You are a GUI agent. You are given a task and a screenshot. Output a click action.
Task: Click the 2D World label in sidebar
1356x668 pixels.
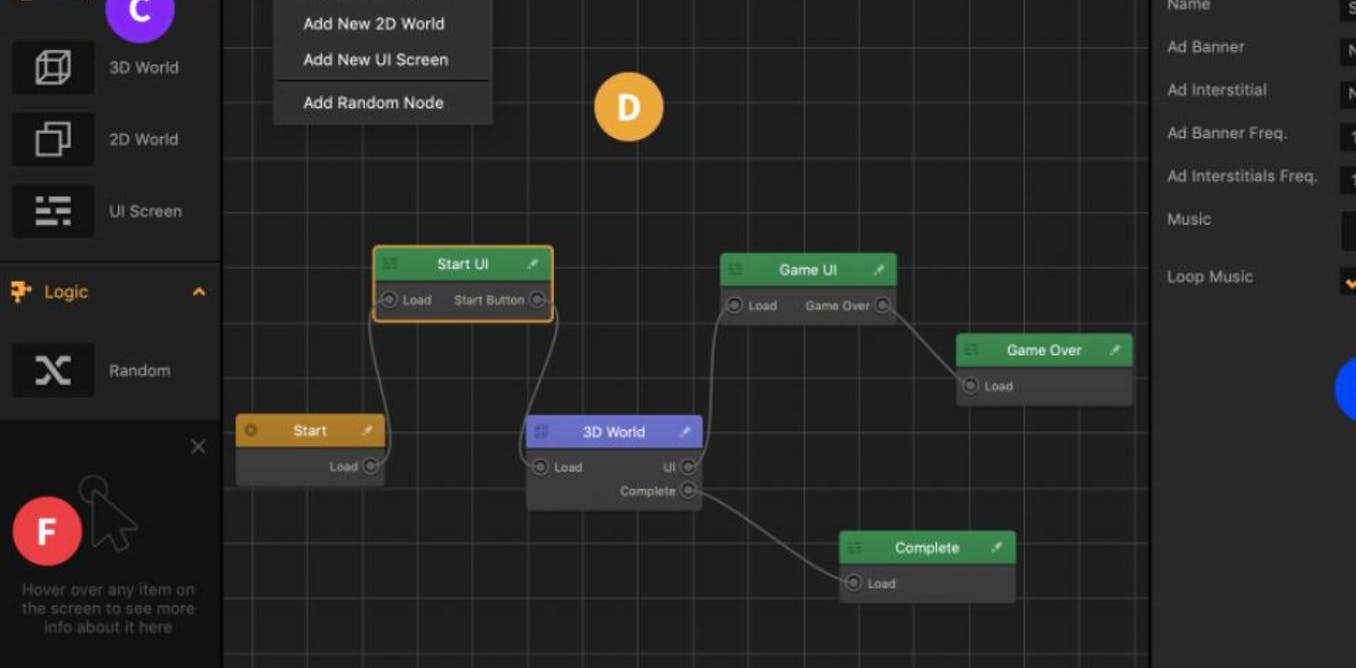(x=144, y=139)
